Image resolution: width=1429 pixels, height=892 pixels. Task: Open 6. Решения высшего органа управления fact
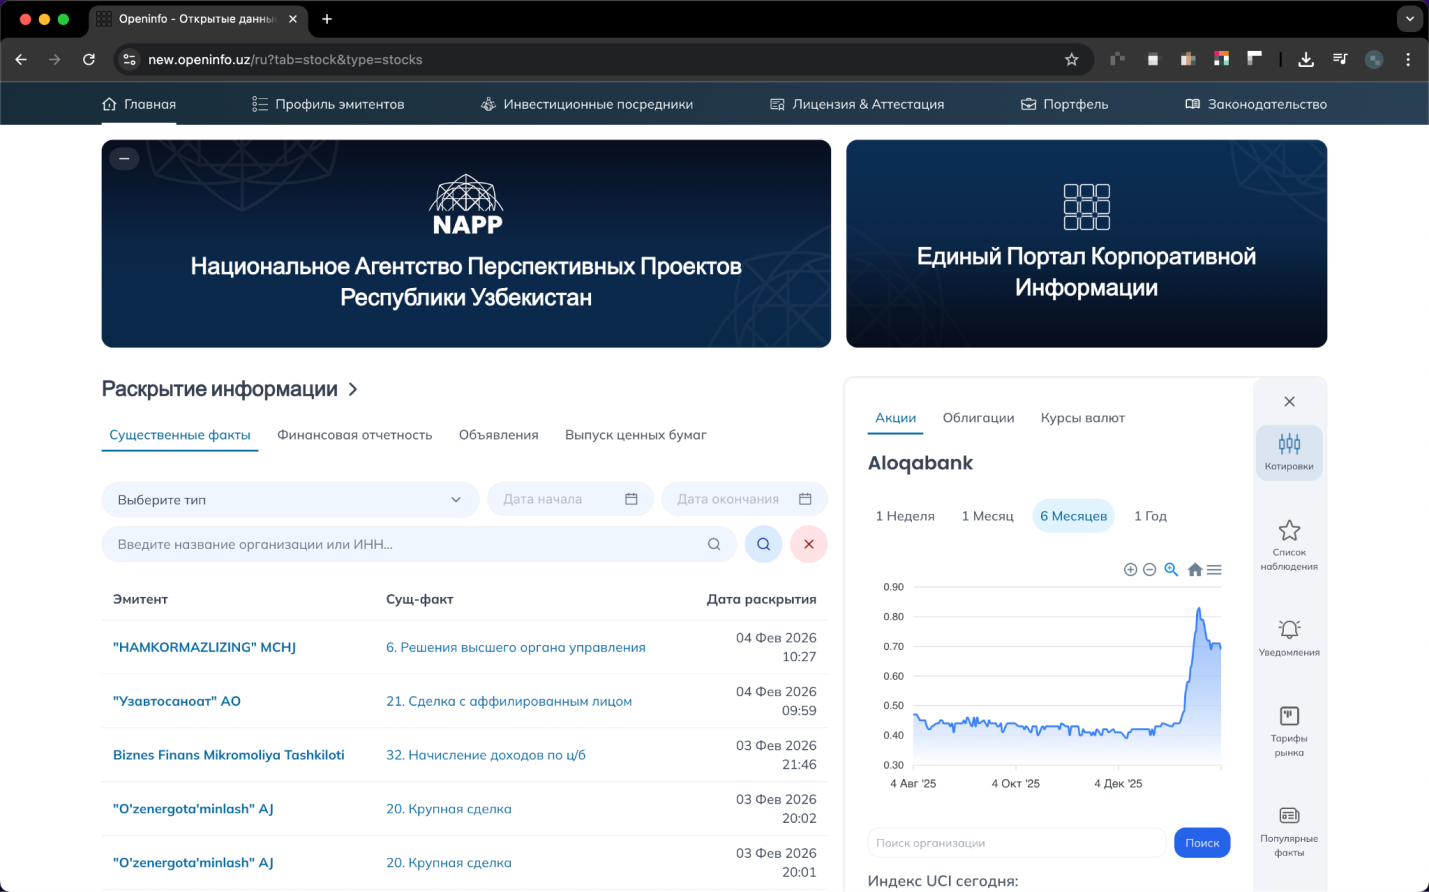516,647
